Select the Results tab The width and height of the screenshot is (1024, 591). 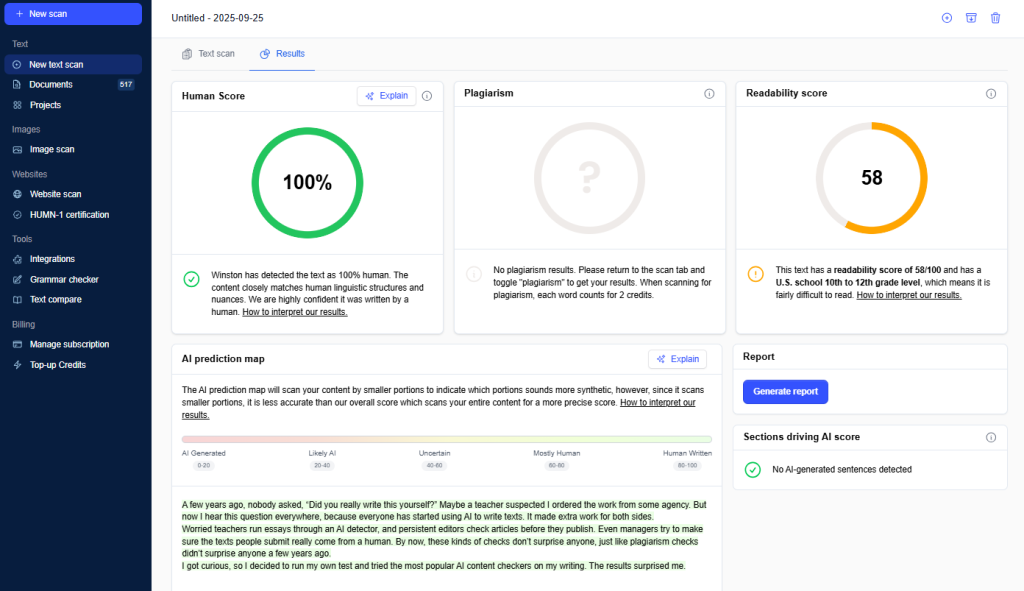tap(282, 54)
